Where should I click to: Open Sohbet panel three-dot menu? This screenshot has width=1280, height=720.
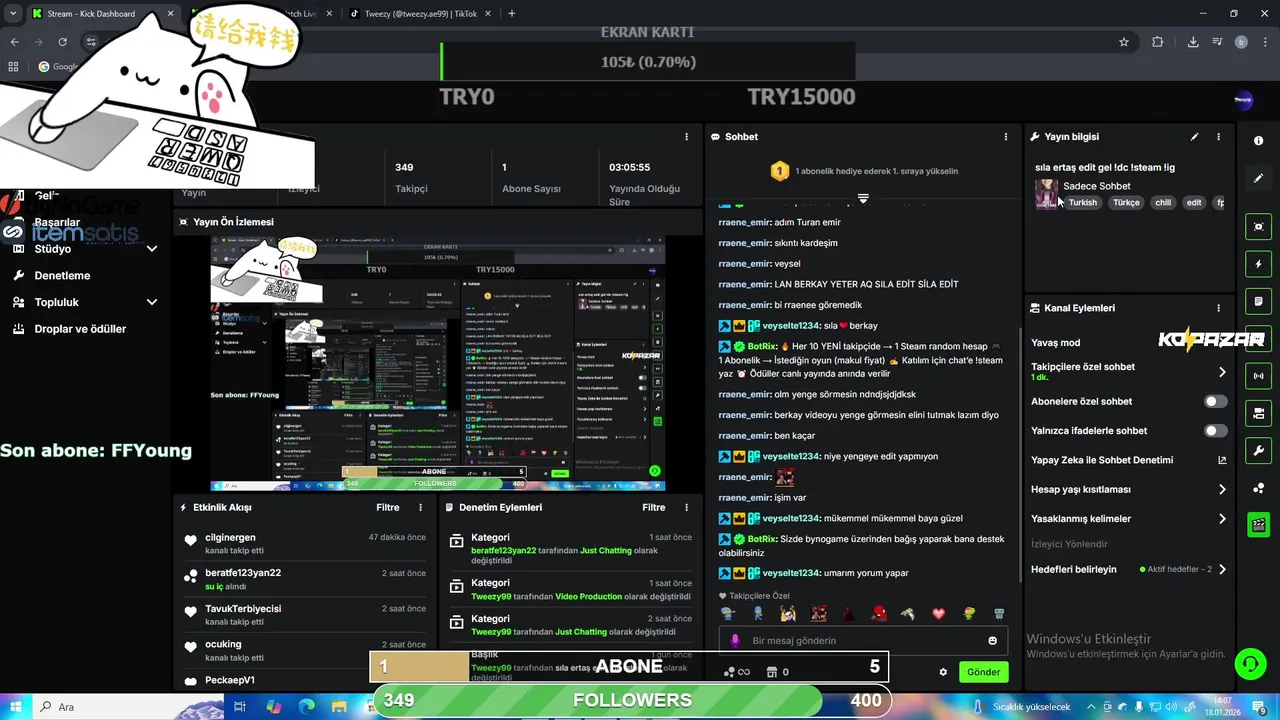coord(1006,137)
